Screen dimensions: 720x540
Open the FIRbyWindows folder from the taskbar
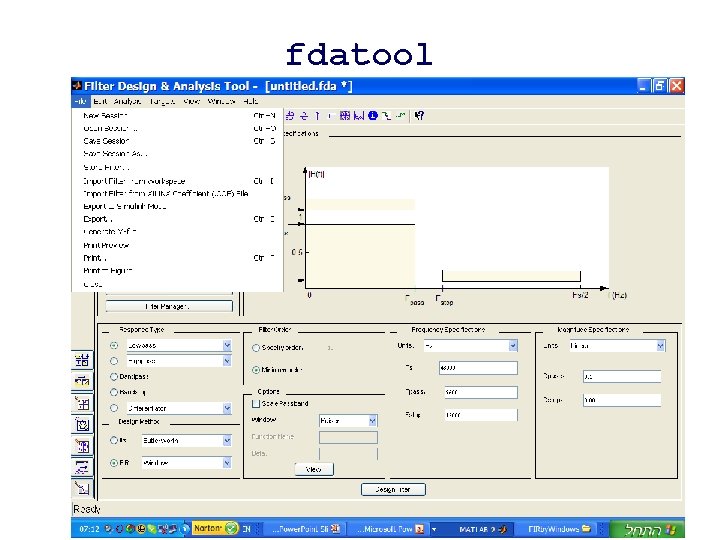pos(558,529)
